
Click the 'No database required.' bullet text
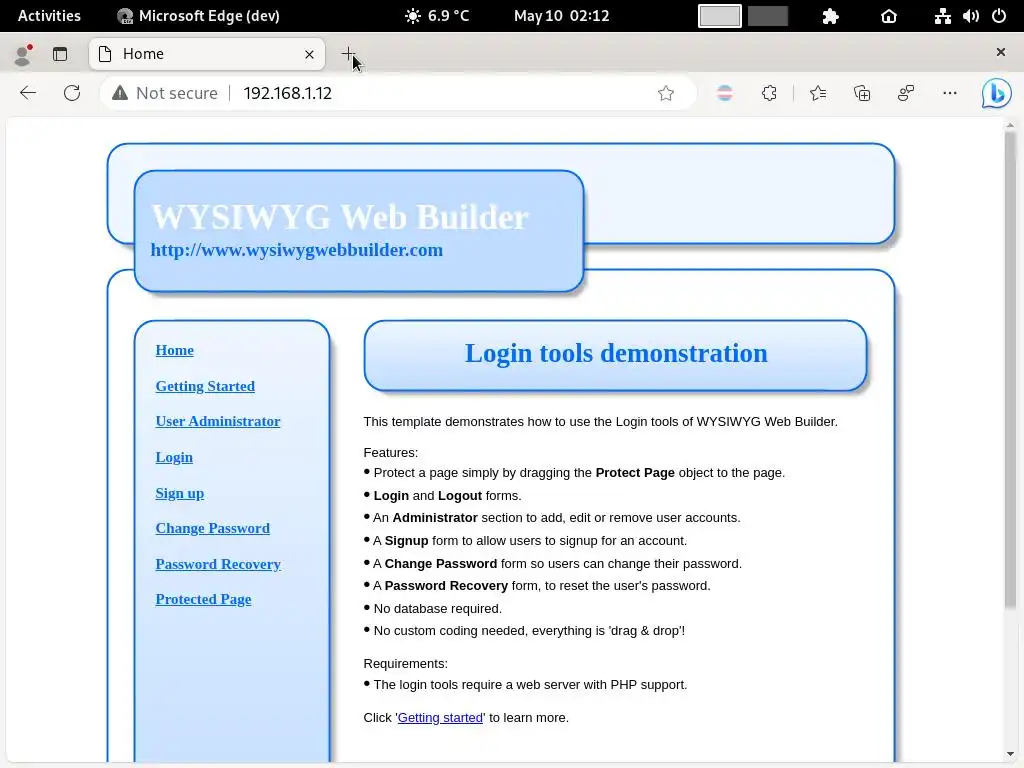pos(438,609)
